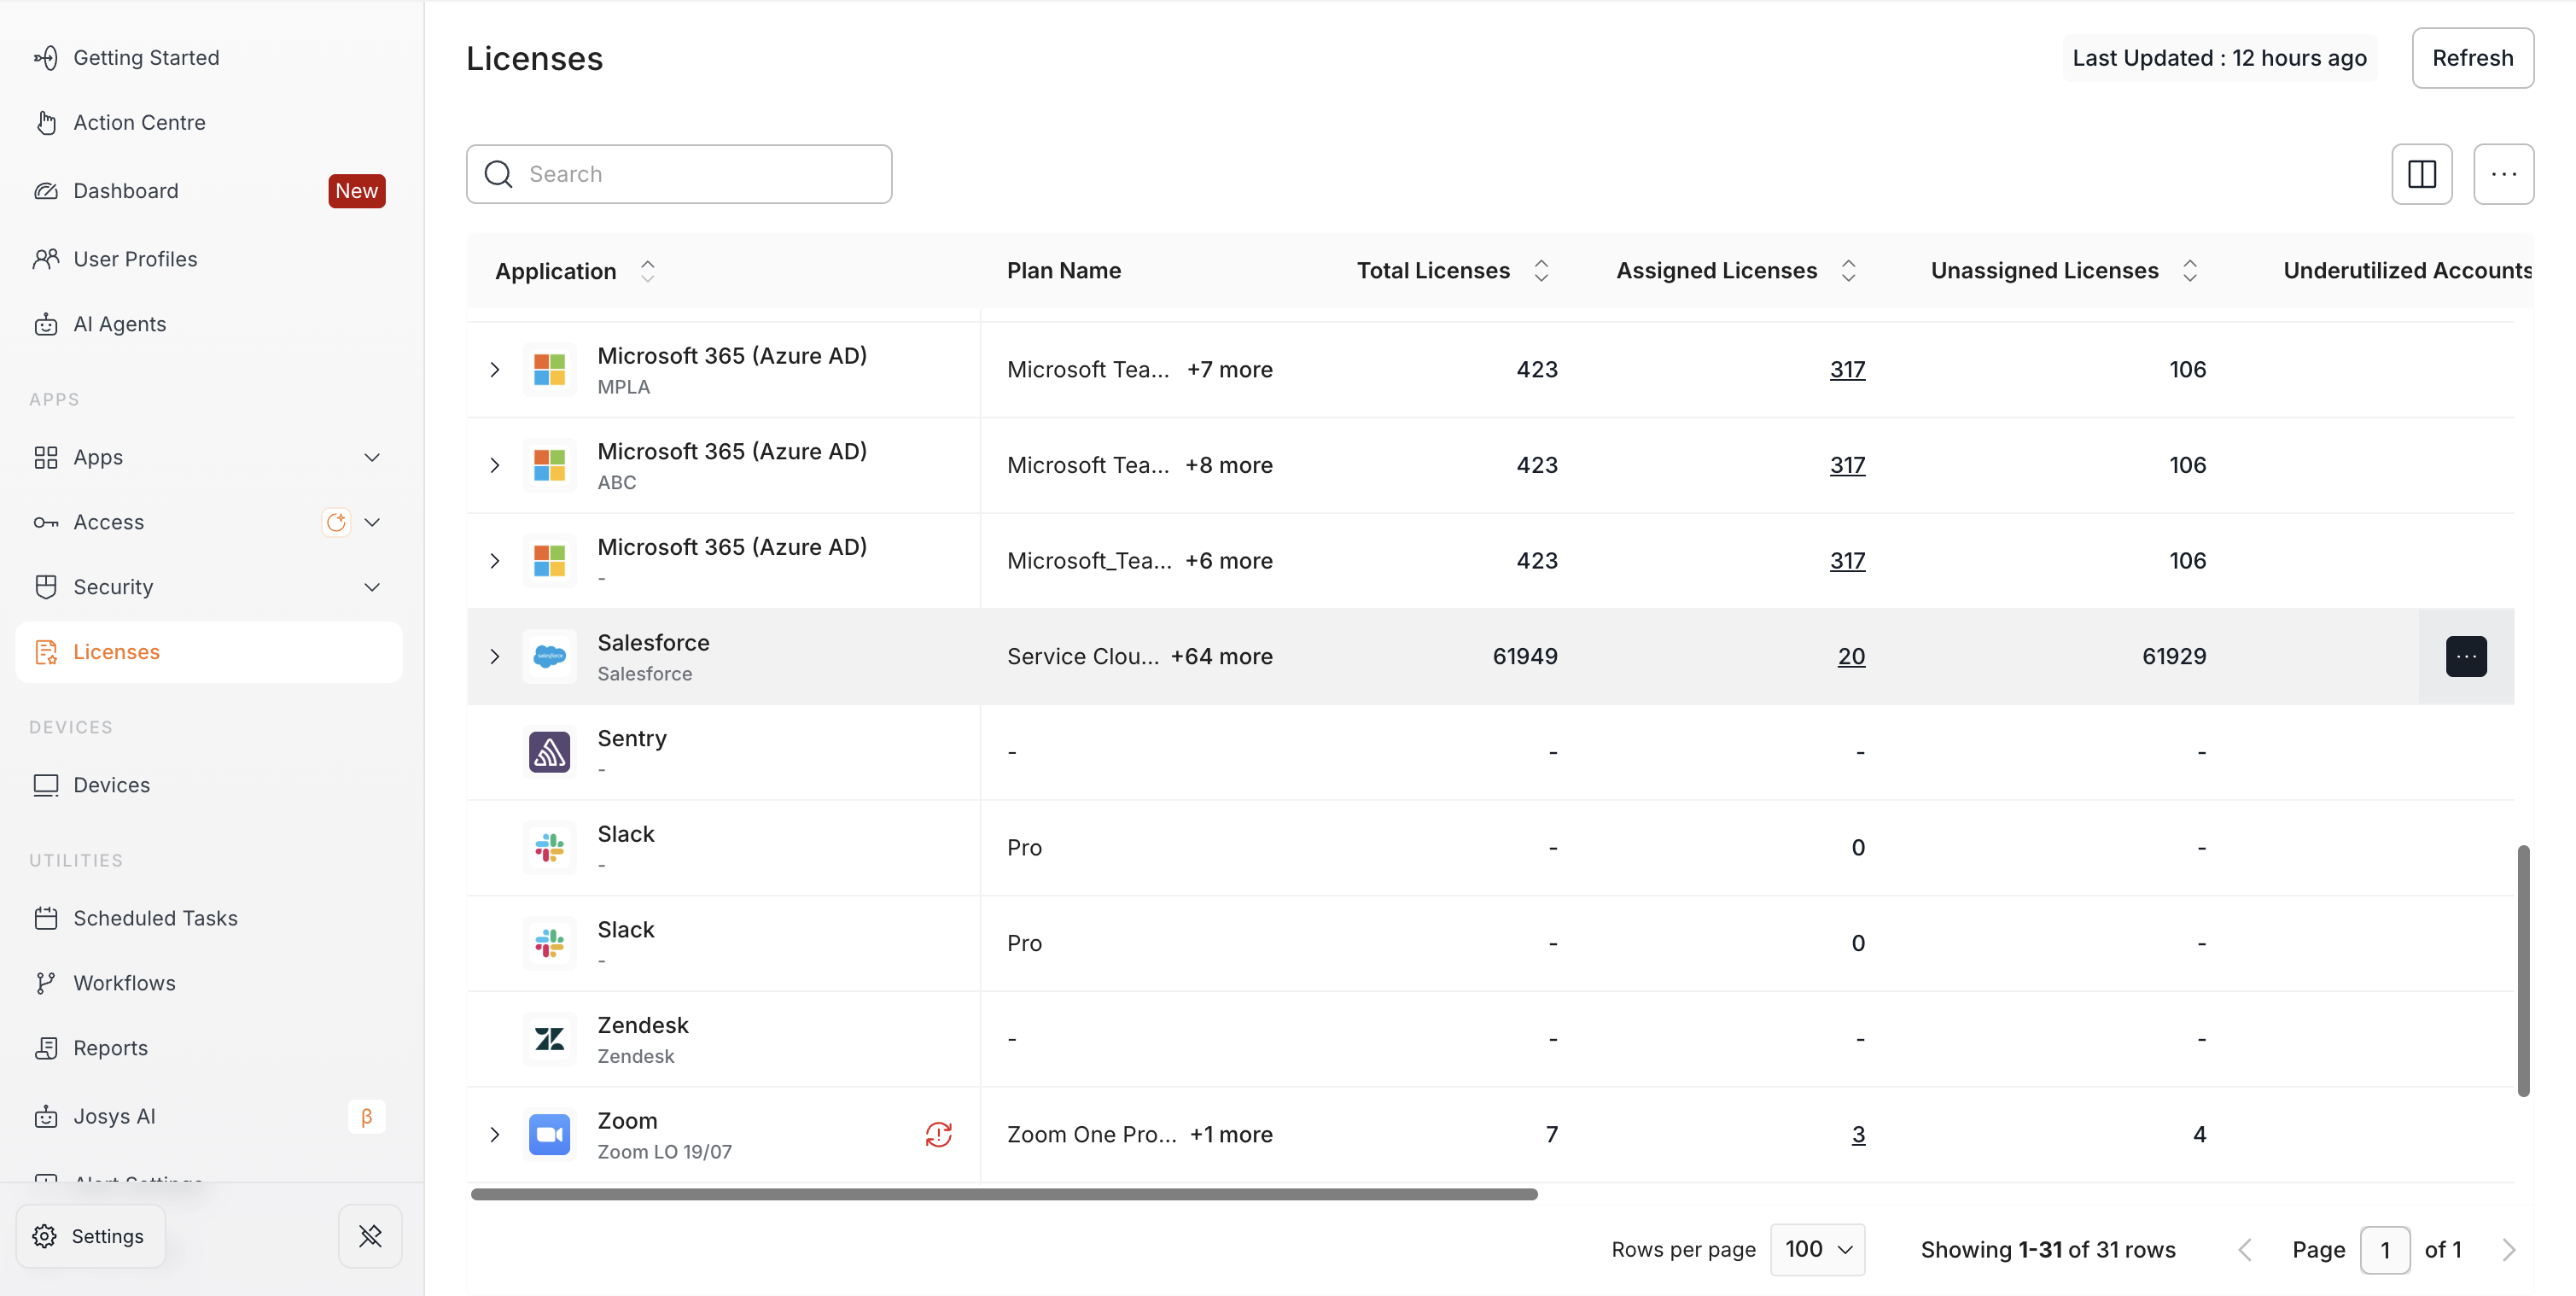Open Workflows in sidebar
This screenshot has width=2576, height=1296.
[x=209, y=983]
